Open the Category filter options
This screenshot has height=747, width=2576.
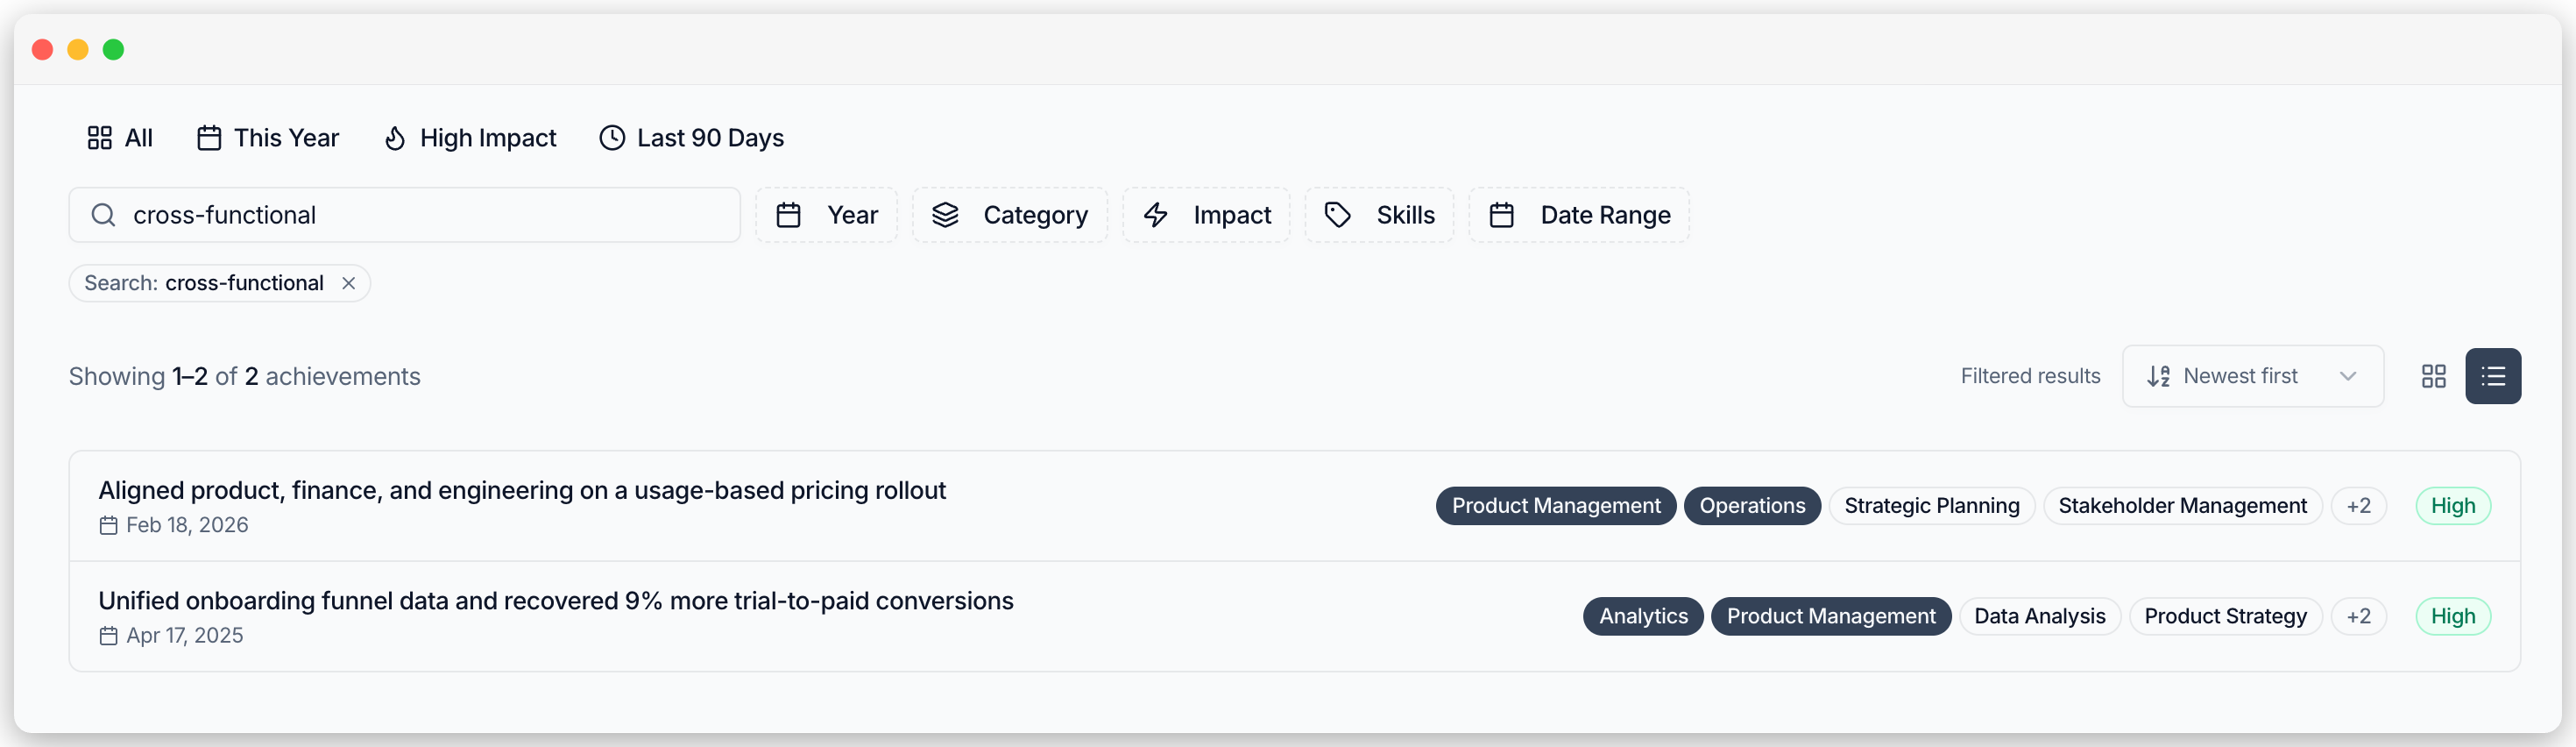pyautogui.click(x=1009, y=214)
